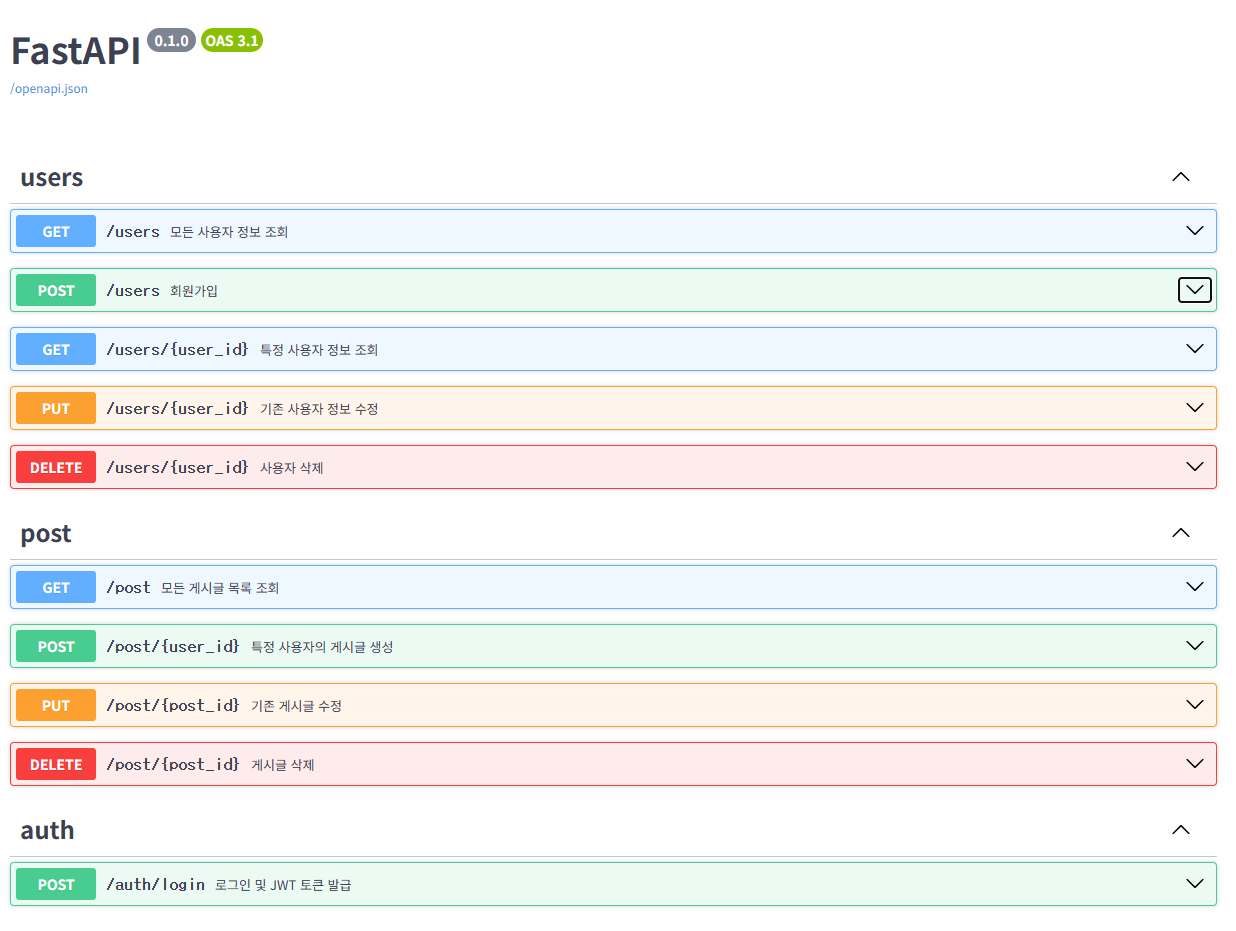Select the post section heading
Screen dimensions: 1236x931
46,534
